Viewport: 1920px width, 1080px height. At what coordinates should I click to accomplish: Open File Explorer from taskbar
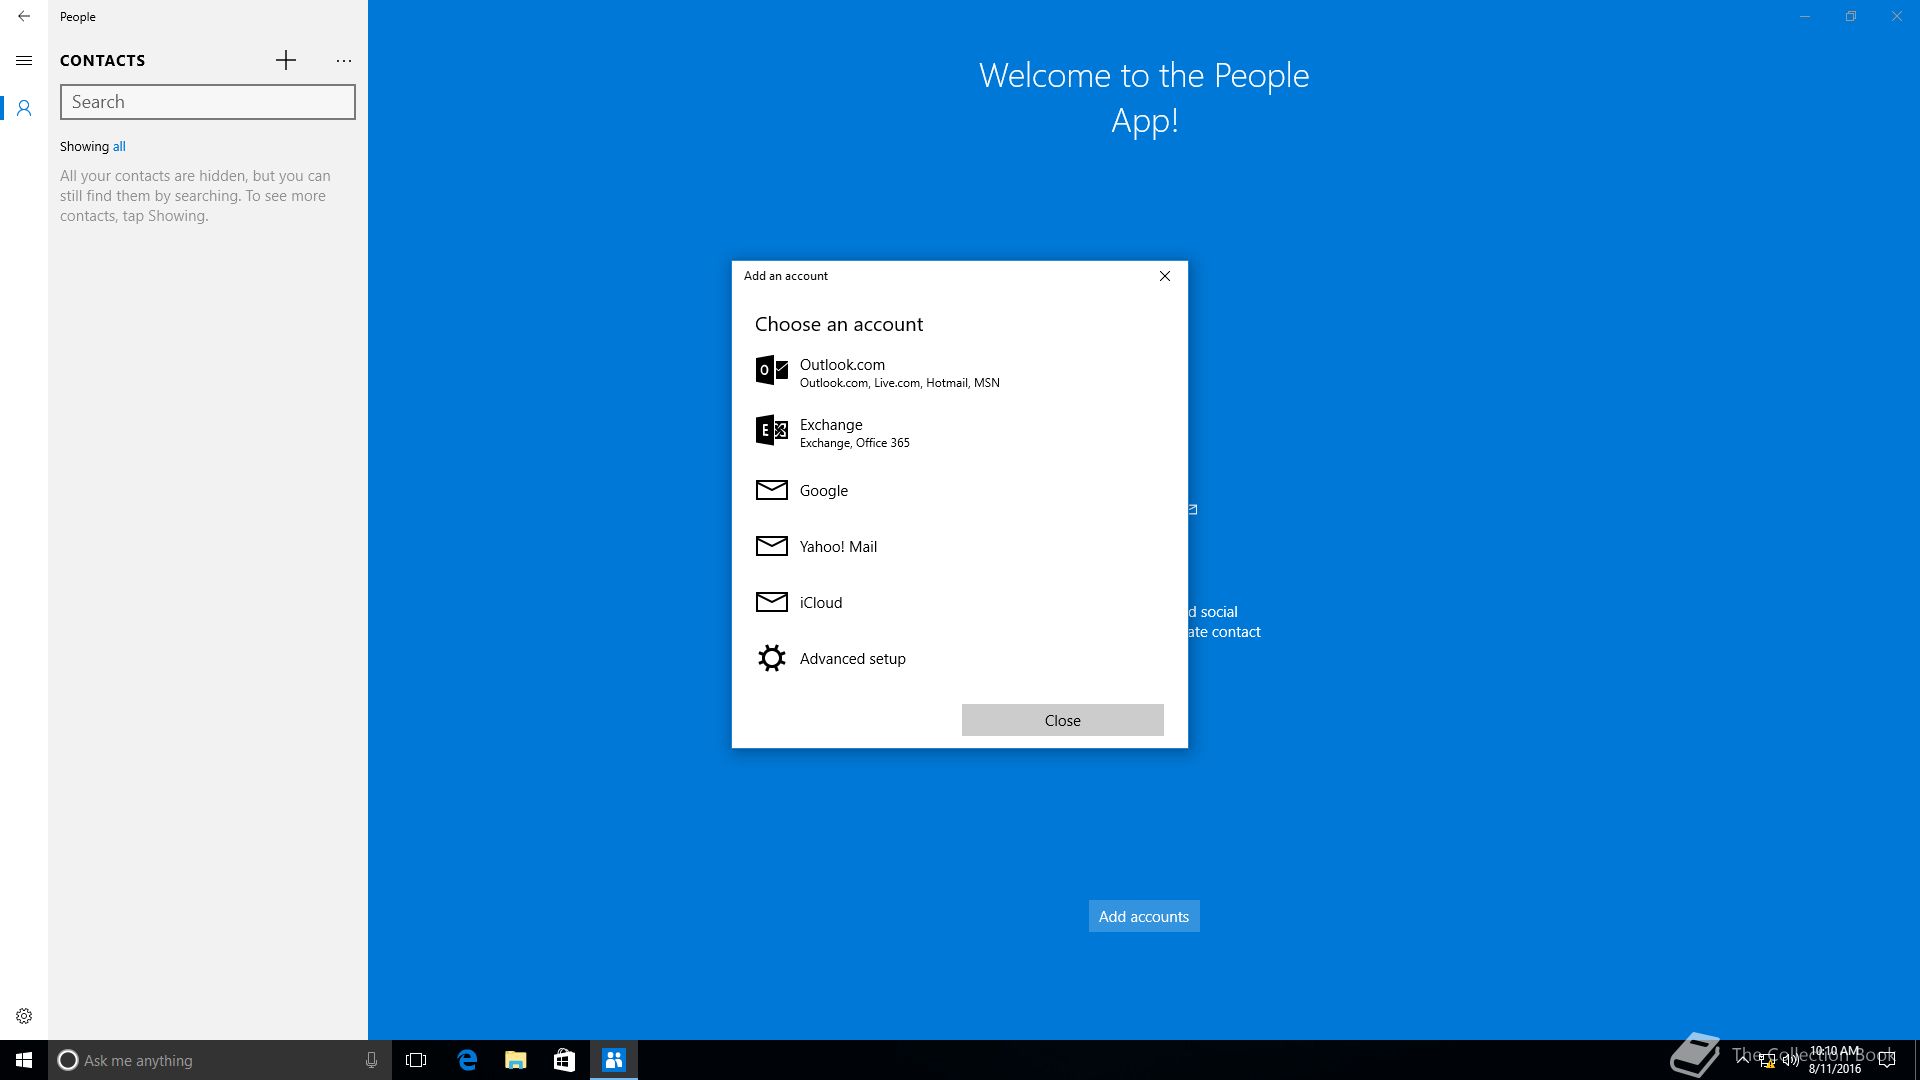point(515,1060)
